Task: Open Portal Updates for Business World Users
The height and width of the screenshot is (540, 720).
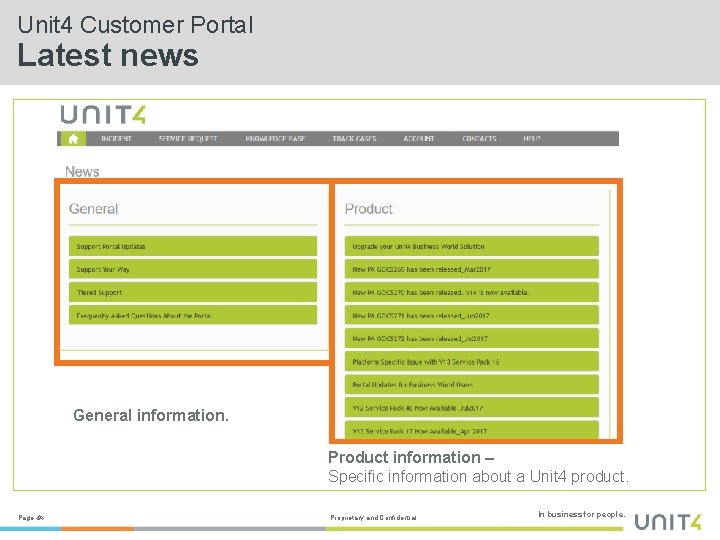Action: (472, 385)
